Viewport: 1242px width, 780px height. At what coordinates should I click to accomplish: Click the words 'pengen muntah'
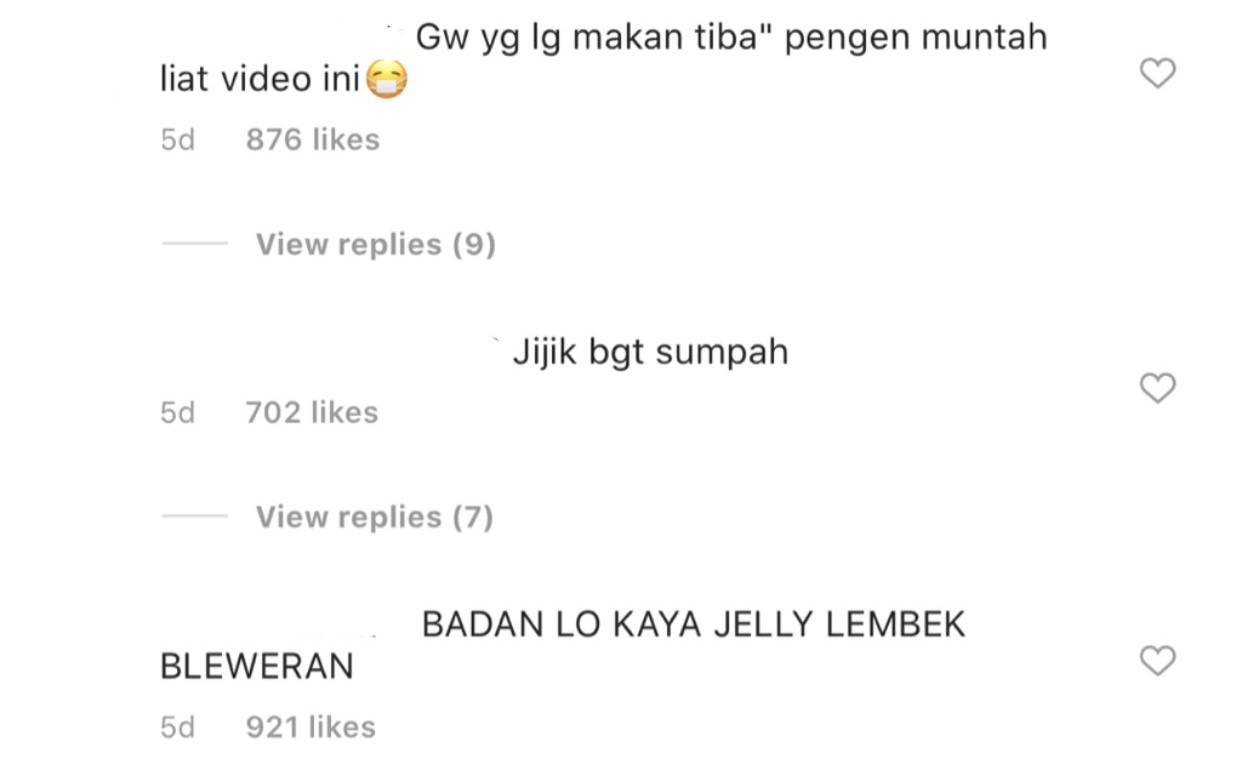916,38
